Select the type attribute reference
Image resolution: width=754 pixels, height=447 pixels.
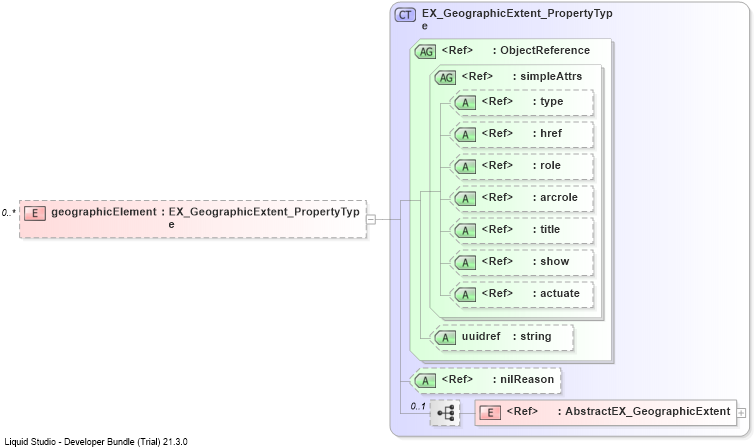tap(522, 101)
